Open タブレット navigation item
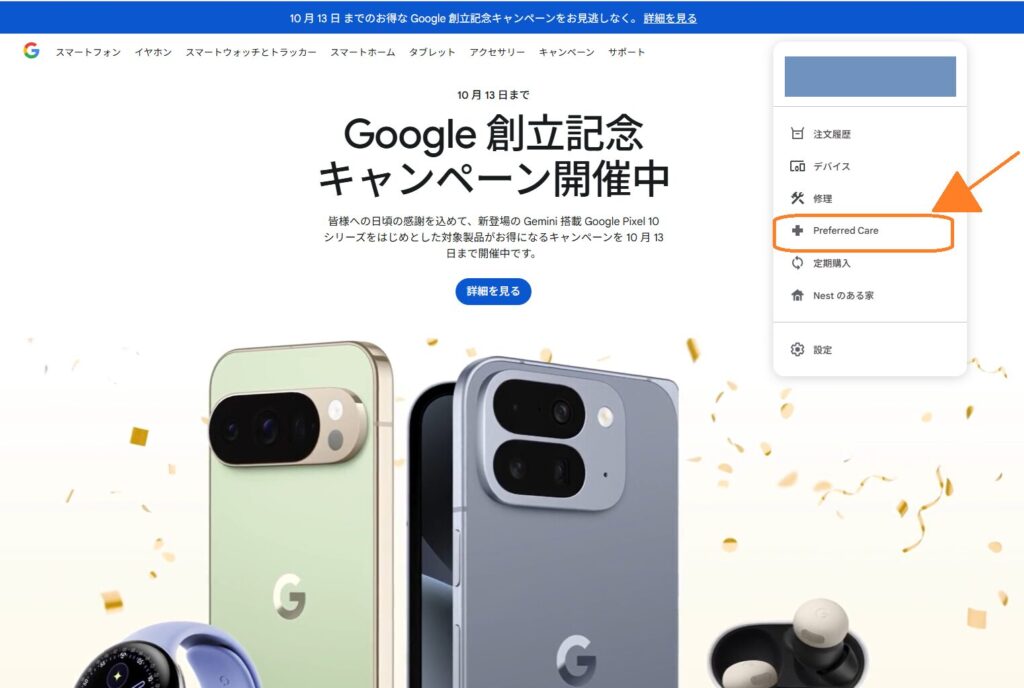This screenshot has height=688, width=1024. [x=432, y=52]
